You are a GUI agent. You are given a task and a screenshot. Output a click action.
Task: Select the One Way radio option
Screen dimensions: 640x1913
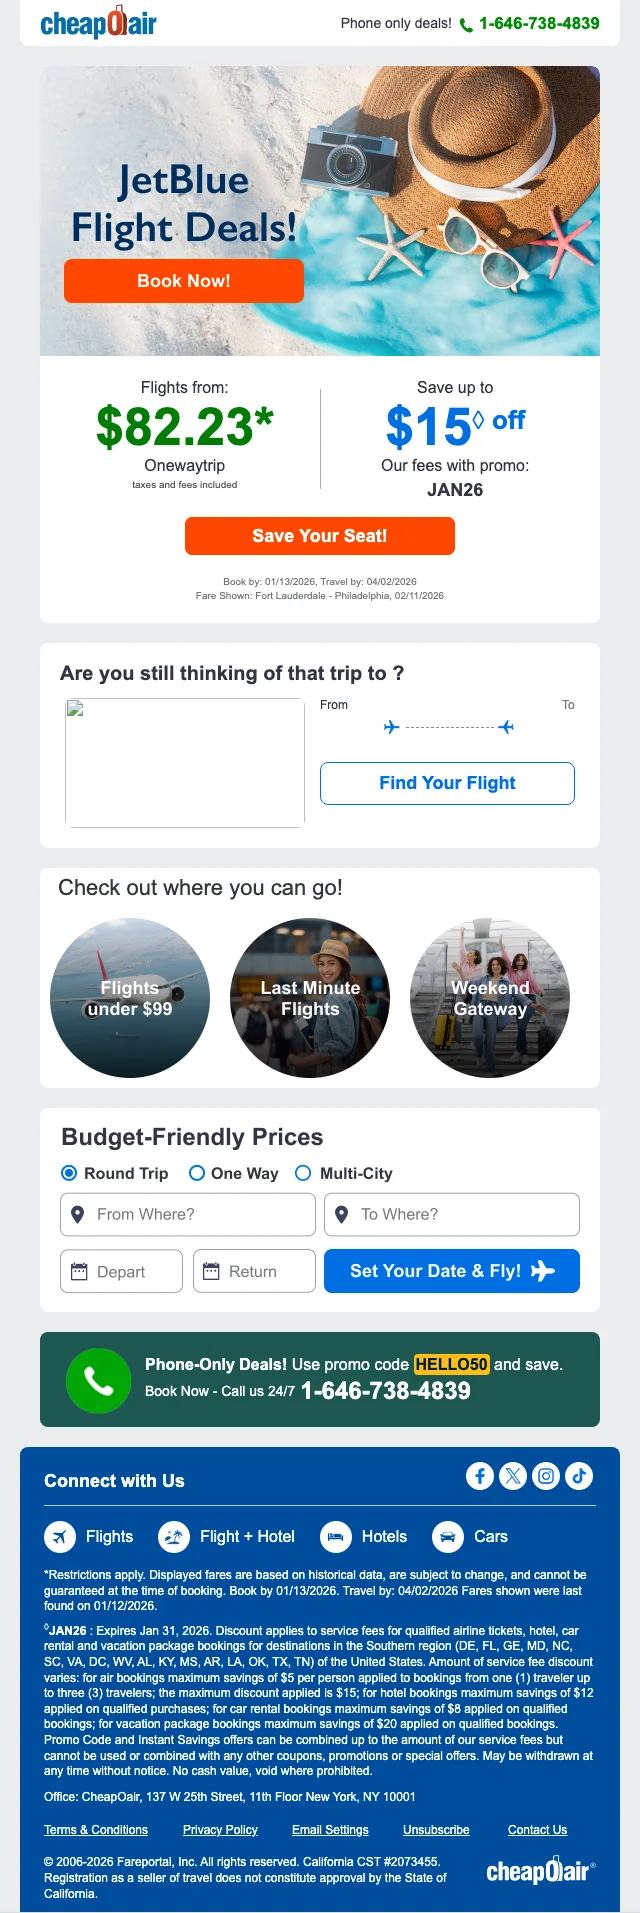pyautogui.click(x=197, y=1173)
